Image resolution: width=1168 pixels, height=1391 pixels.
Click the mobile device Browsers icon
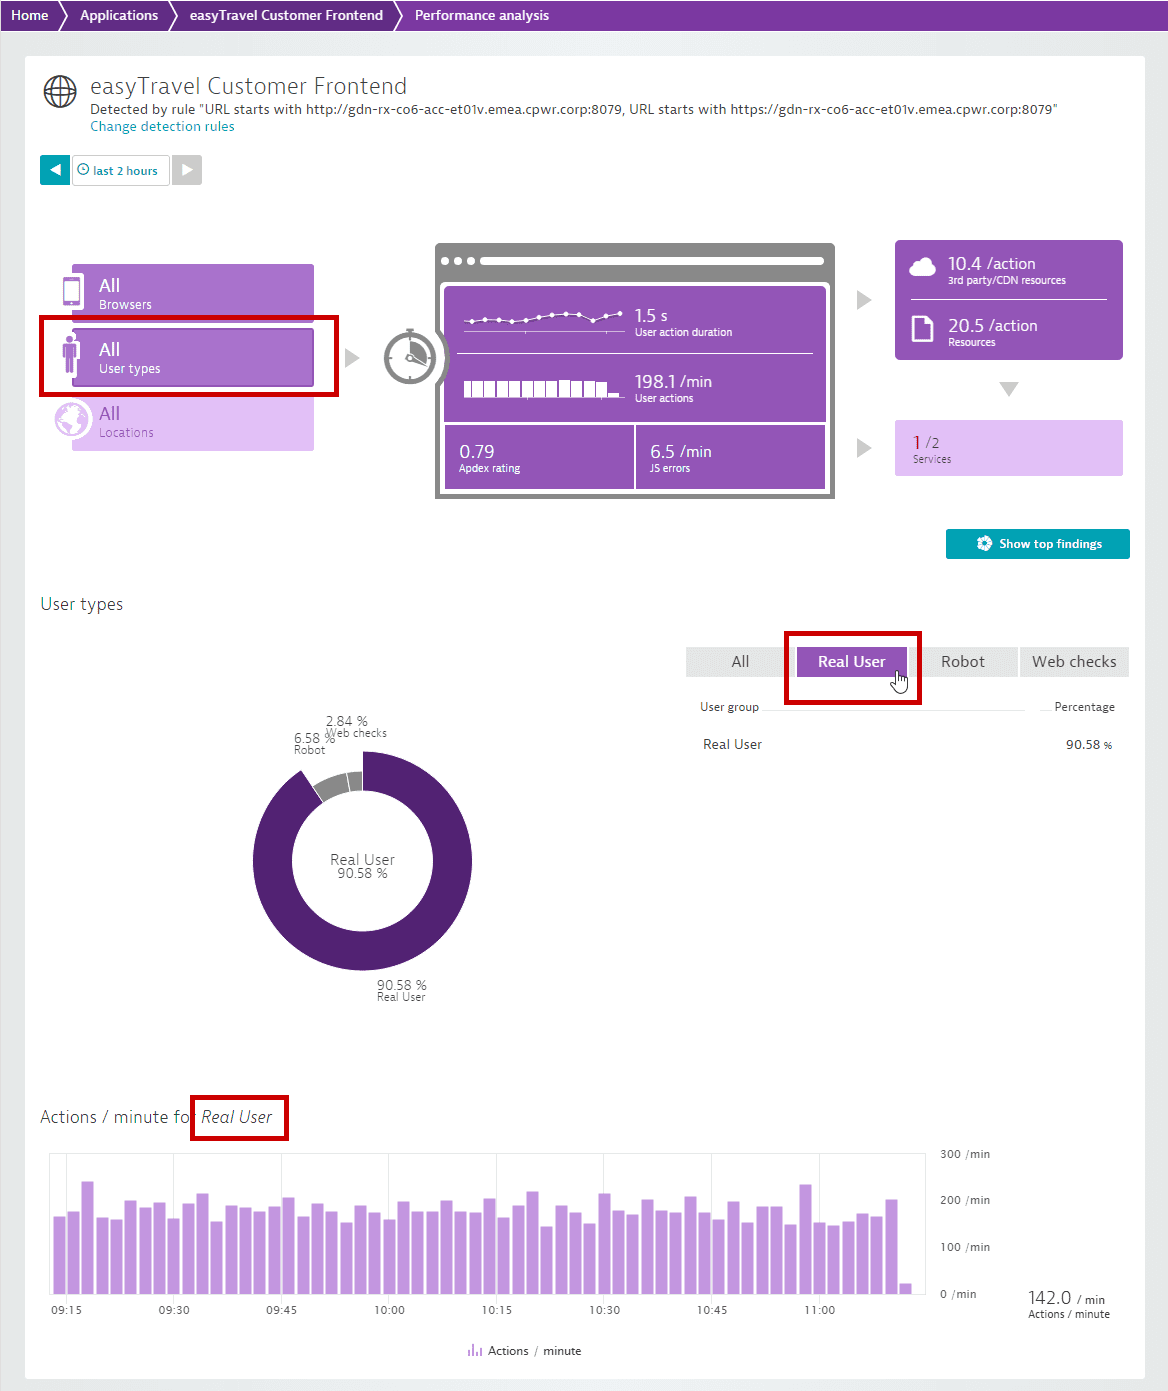point(72,291)
